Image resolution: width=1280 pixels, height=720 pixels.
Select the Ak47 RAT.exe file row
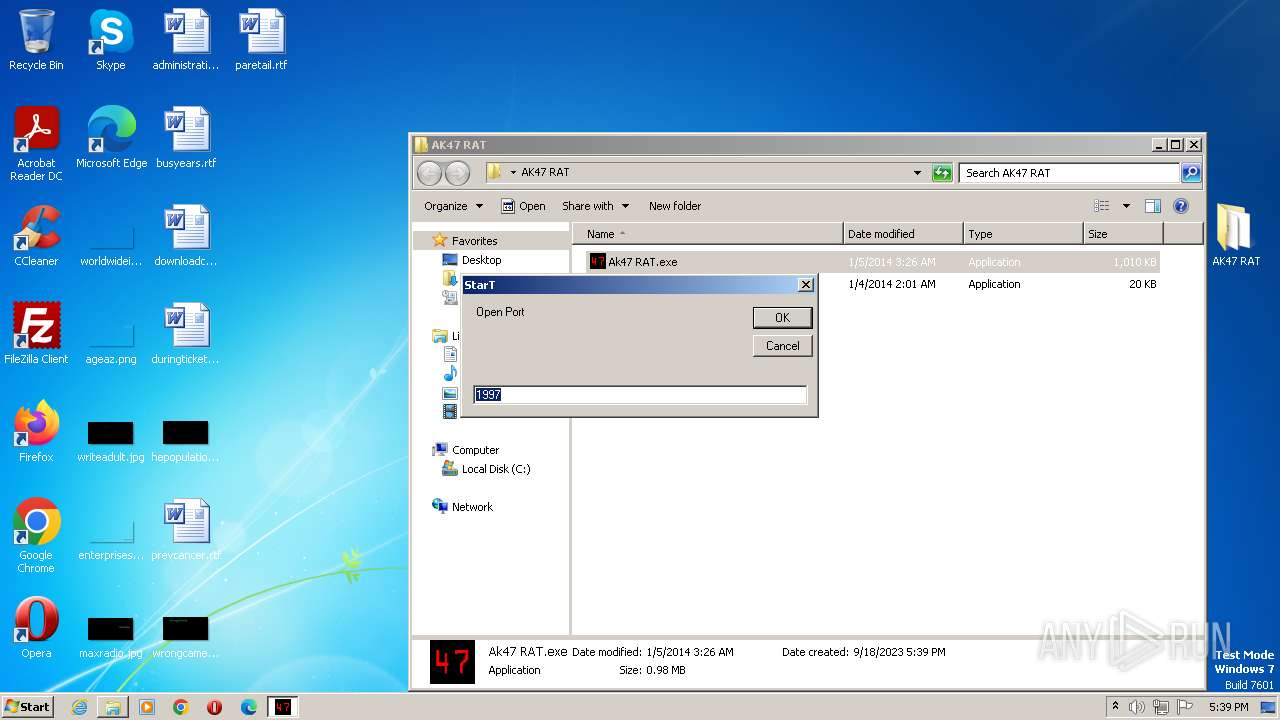click(x=872, y=262)
